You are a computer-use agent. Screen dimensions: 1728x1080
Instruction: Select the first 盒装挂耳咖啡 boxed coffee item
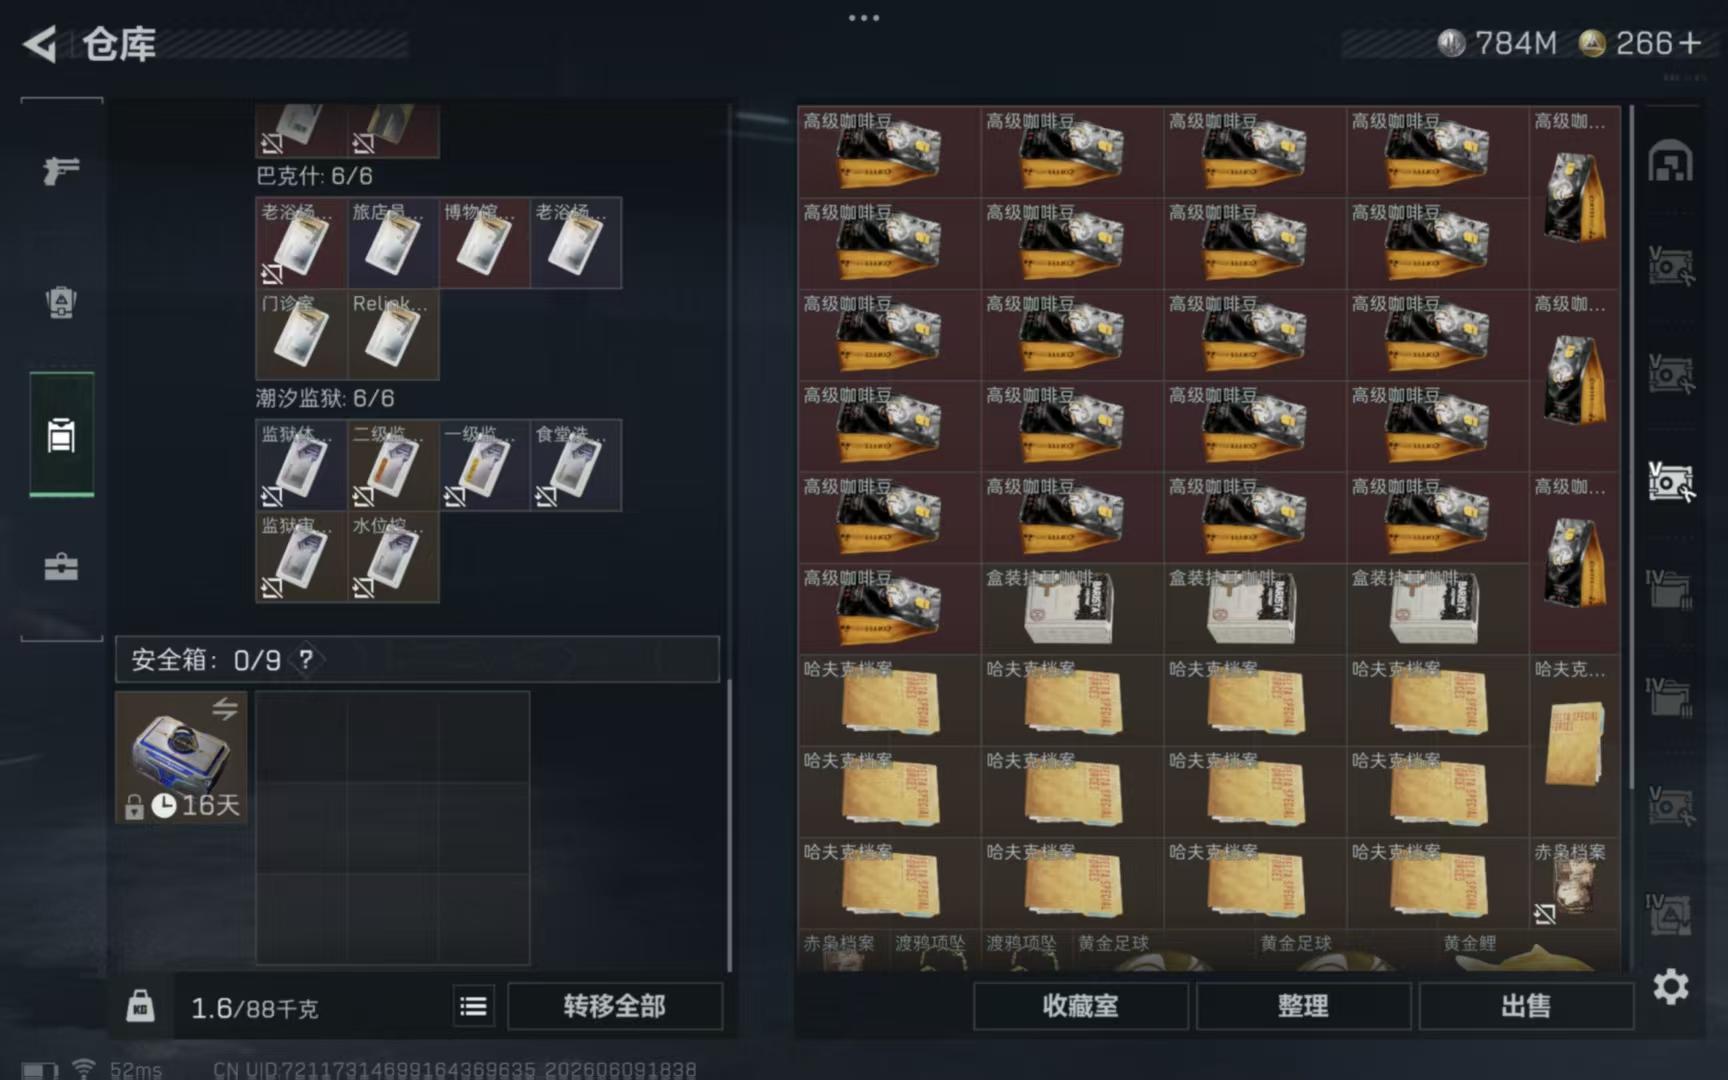click(1072, 609)
